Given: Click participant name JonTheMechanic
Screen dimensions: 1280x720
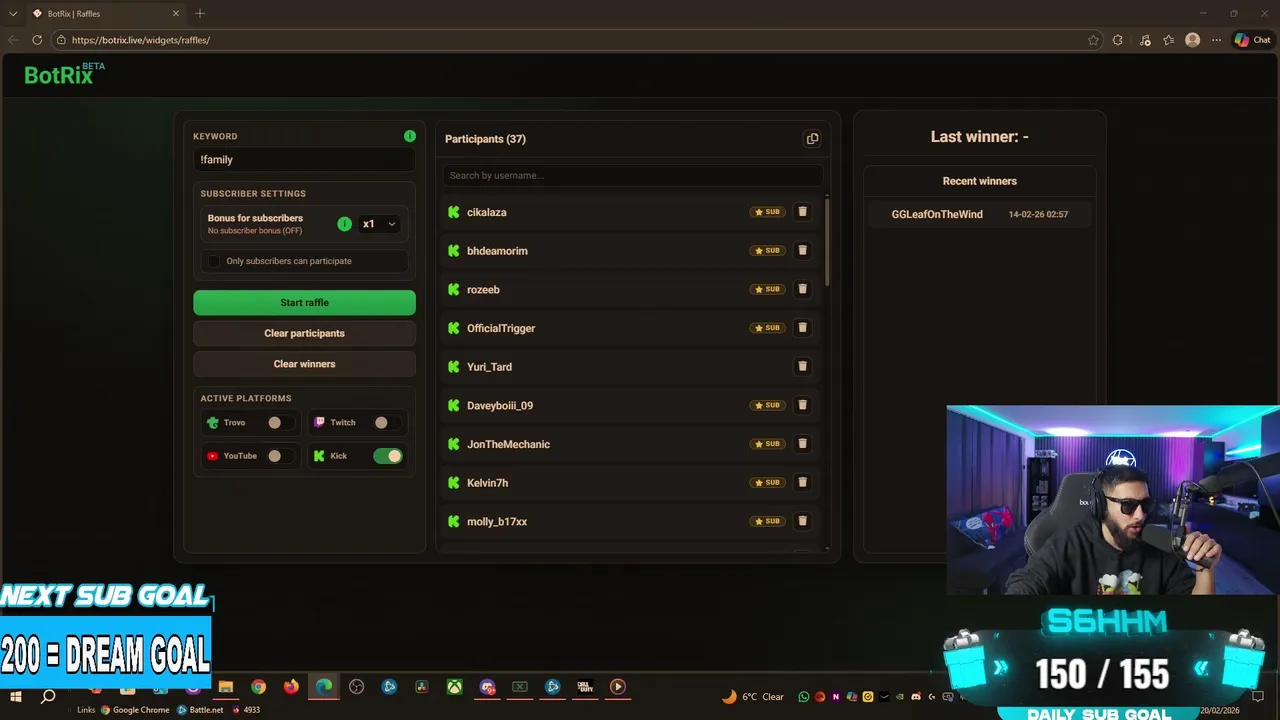Looking at the screenshot, I should pyautogui.click(x=508, y=444).
